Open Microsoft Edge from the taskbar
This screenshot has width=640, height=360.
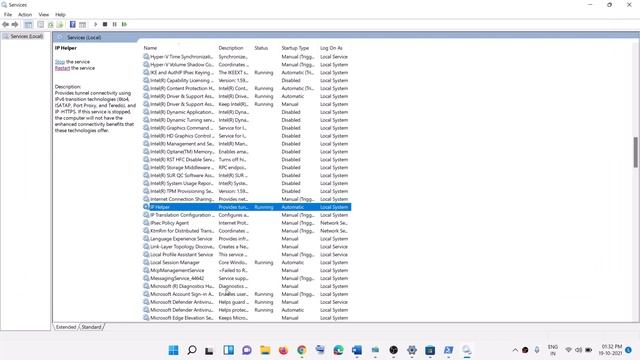point(338,350)
